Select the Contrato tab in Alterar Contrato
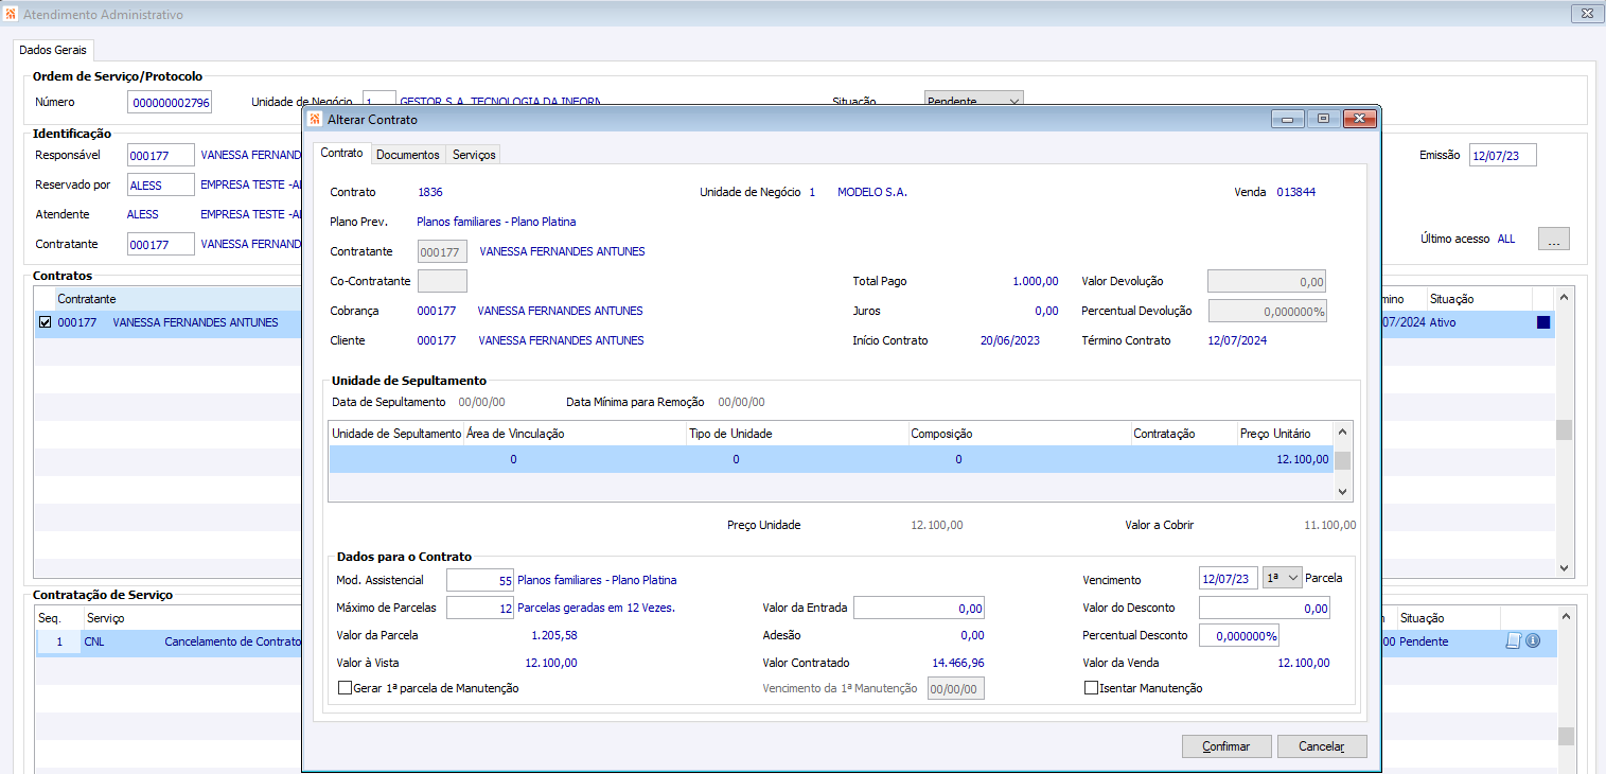Screen dimensions: 1607x776 [x=342, y=153]
